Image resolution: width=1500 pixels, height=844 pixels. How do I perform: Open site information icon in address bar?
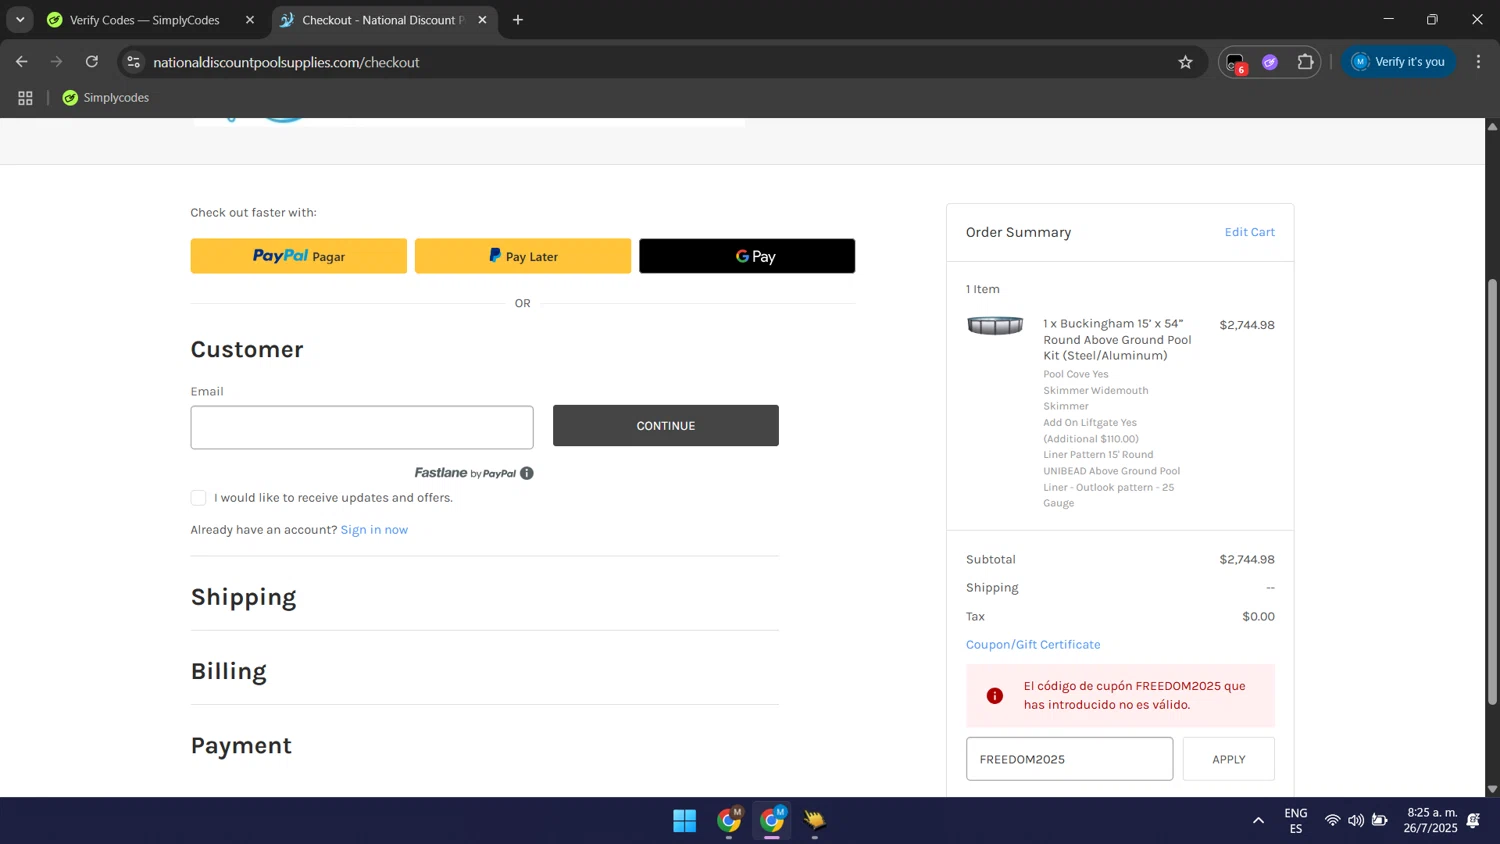(x=133, y=62)
